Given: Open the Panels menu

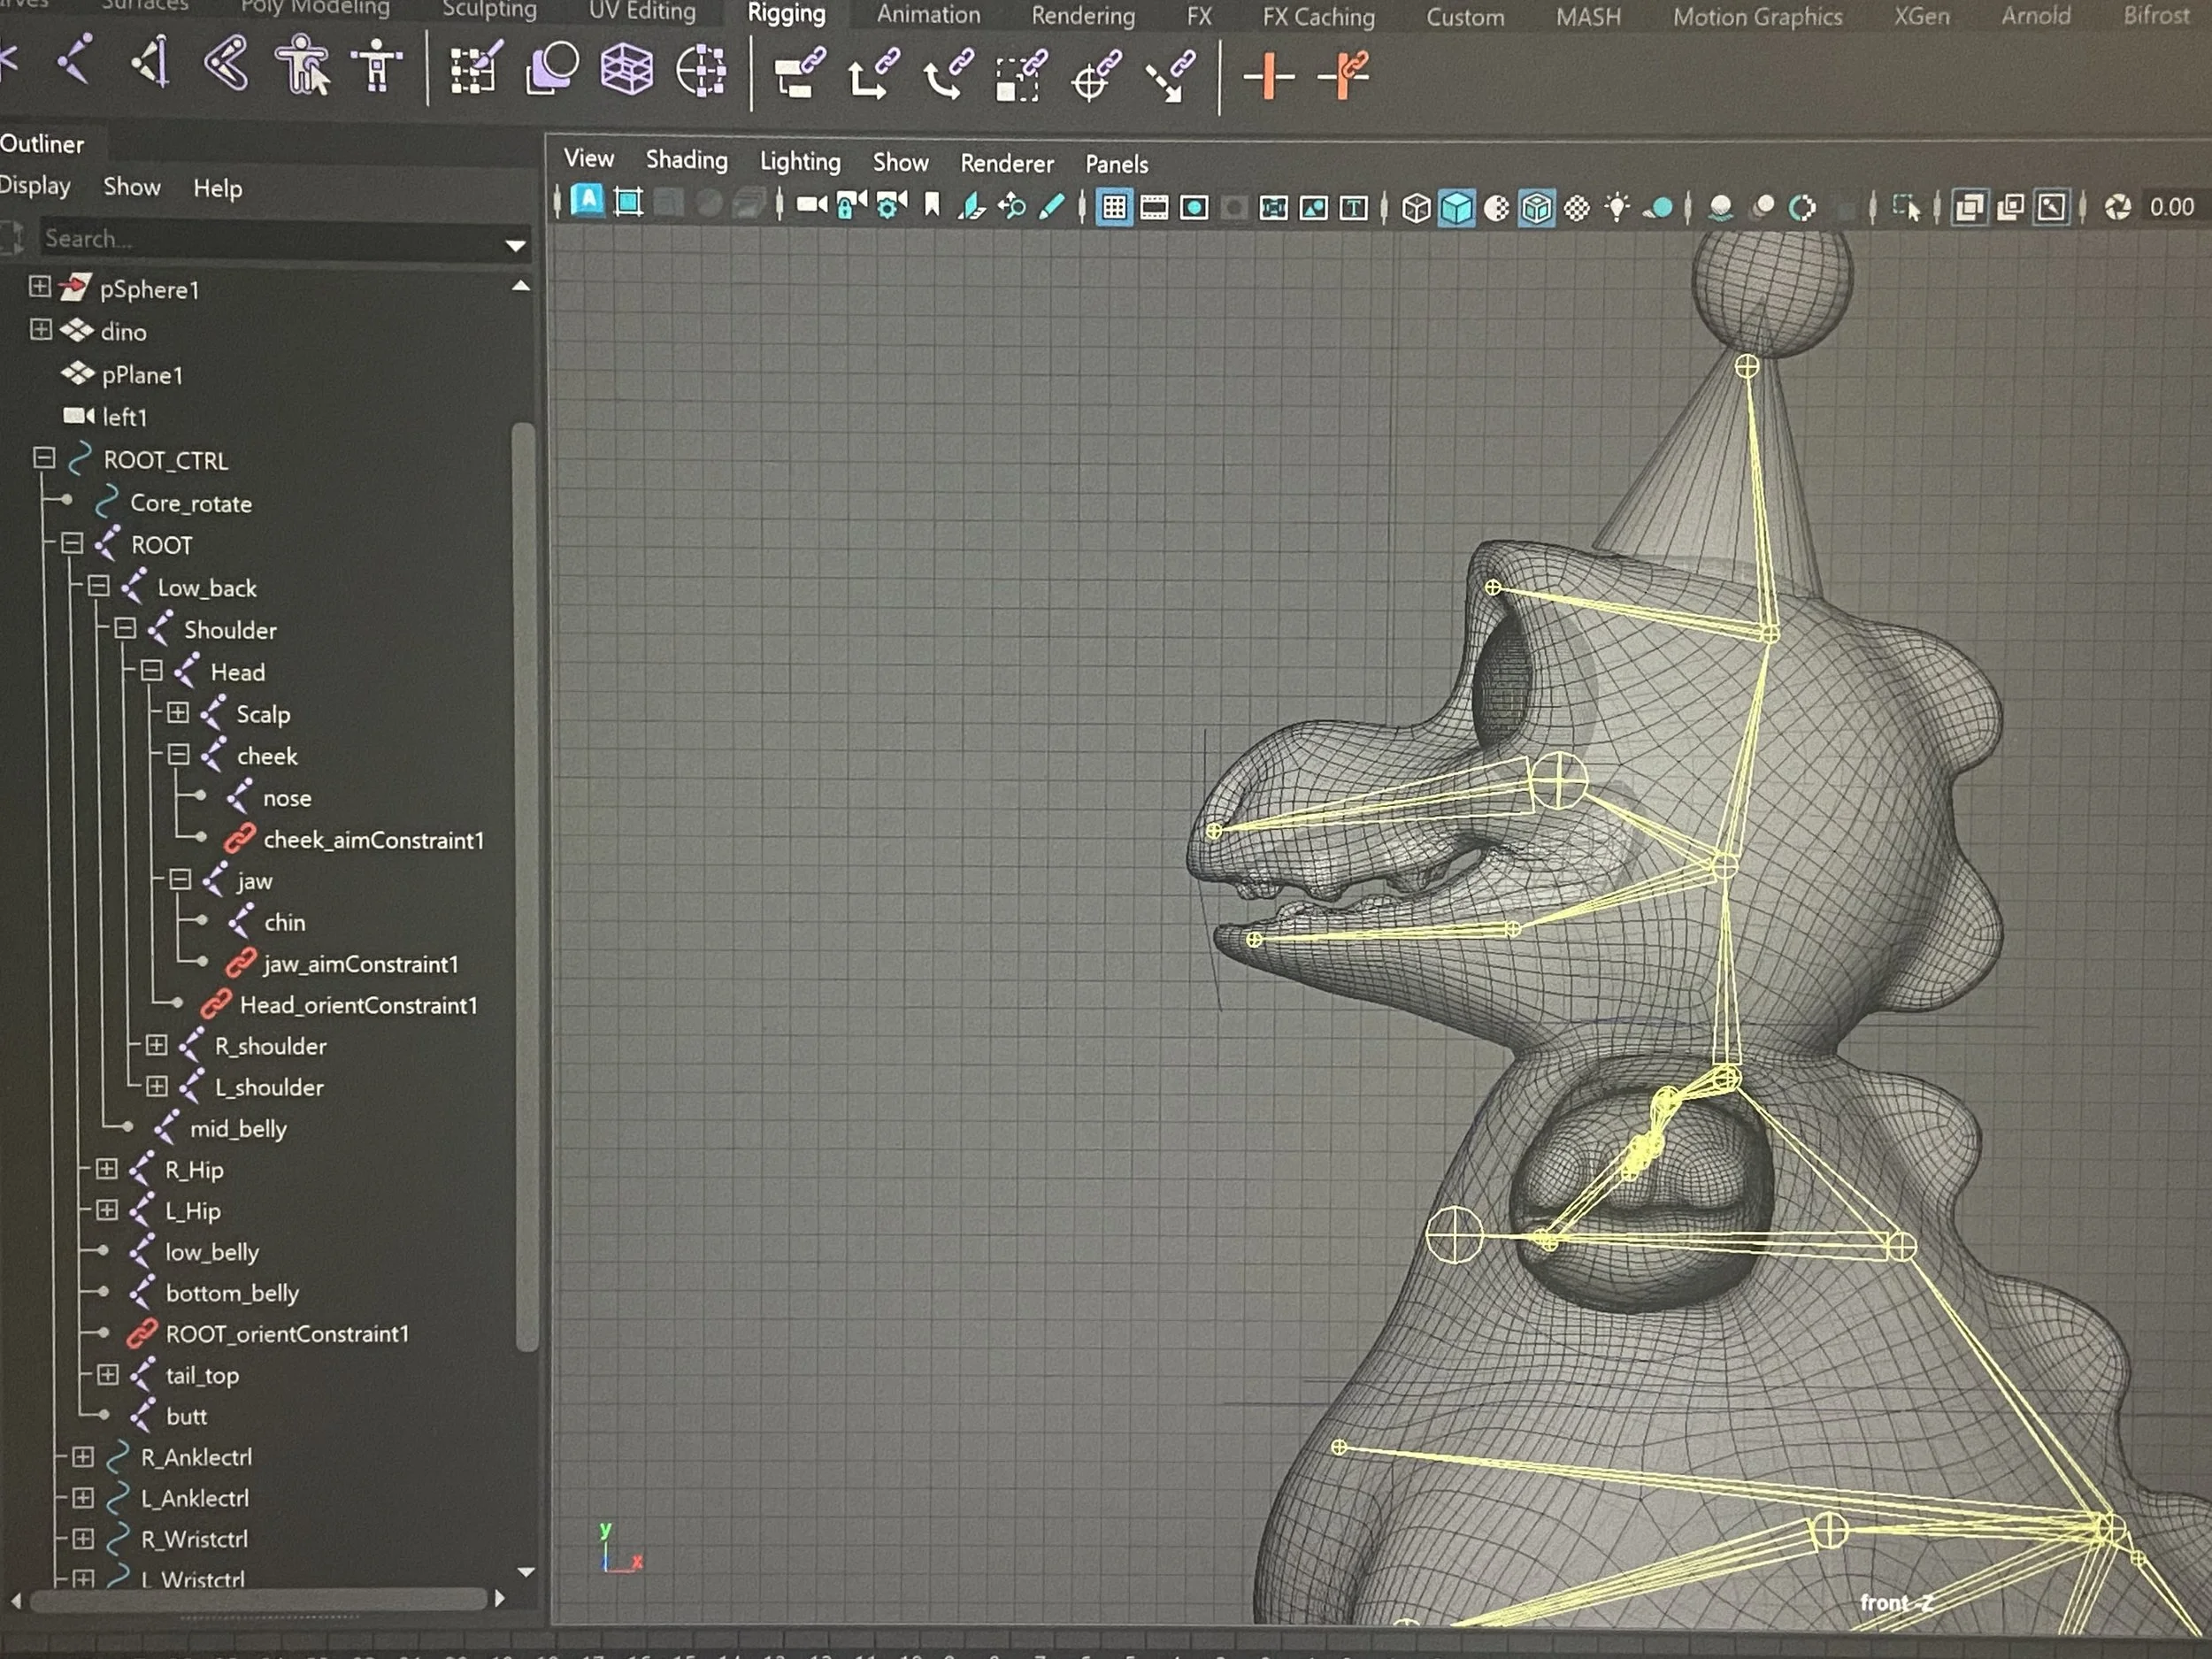Looking at the screenshot, I should point(1116,164).
